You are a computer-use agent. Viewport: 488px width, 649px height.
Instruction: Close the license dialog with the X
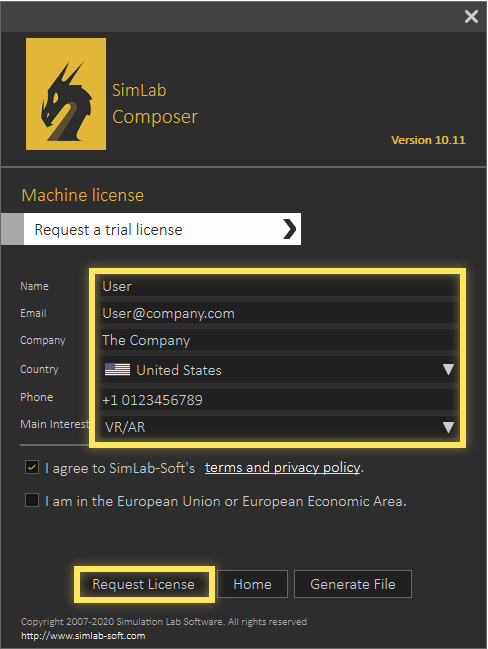(x=471, y=17)
